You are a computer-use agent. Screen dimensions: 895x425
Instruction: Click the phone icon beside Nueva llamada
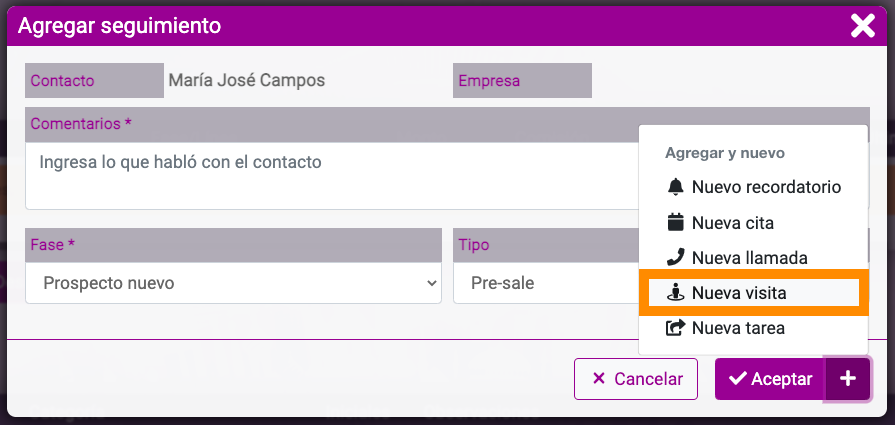(675, 257)
